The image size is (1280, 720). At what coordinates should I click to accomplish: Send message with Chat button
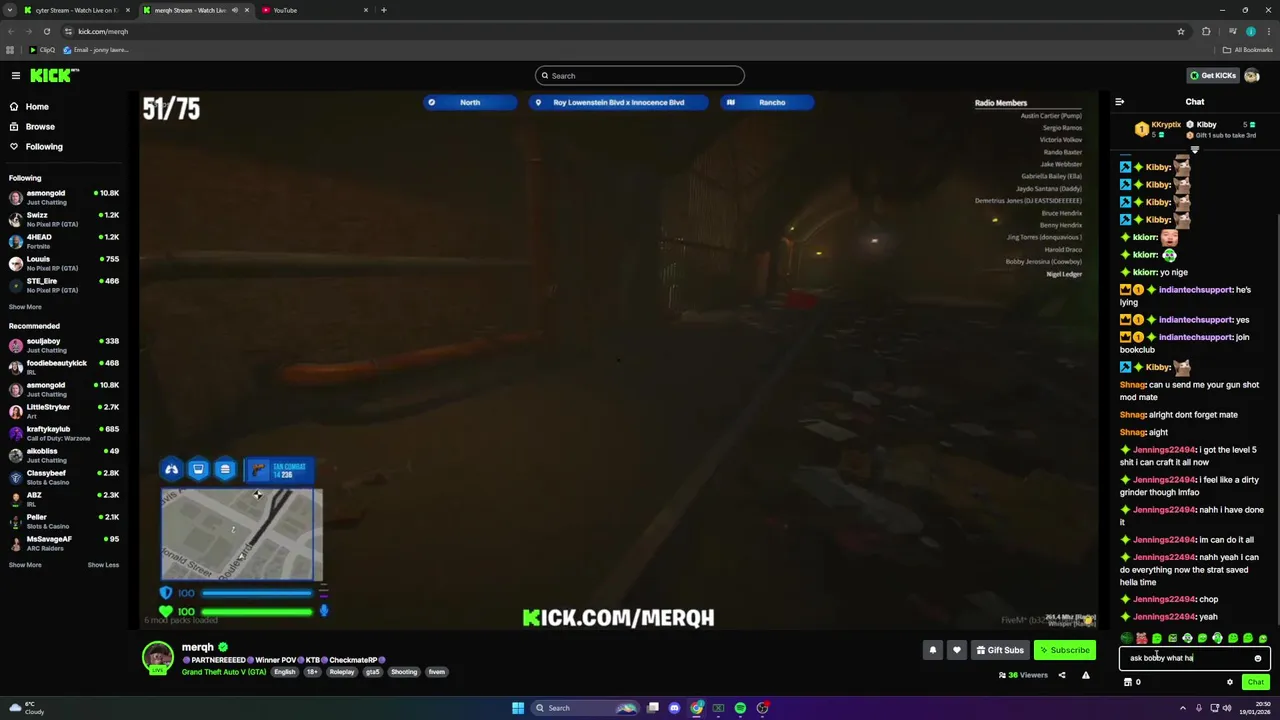click(1255, 682)
